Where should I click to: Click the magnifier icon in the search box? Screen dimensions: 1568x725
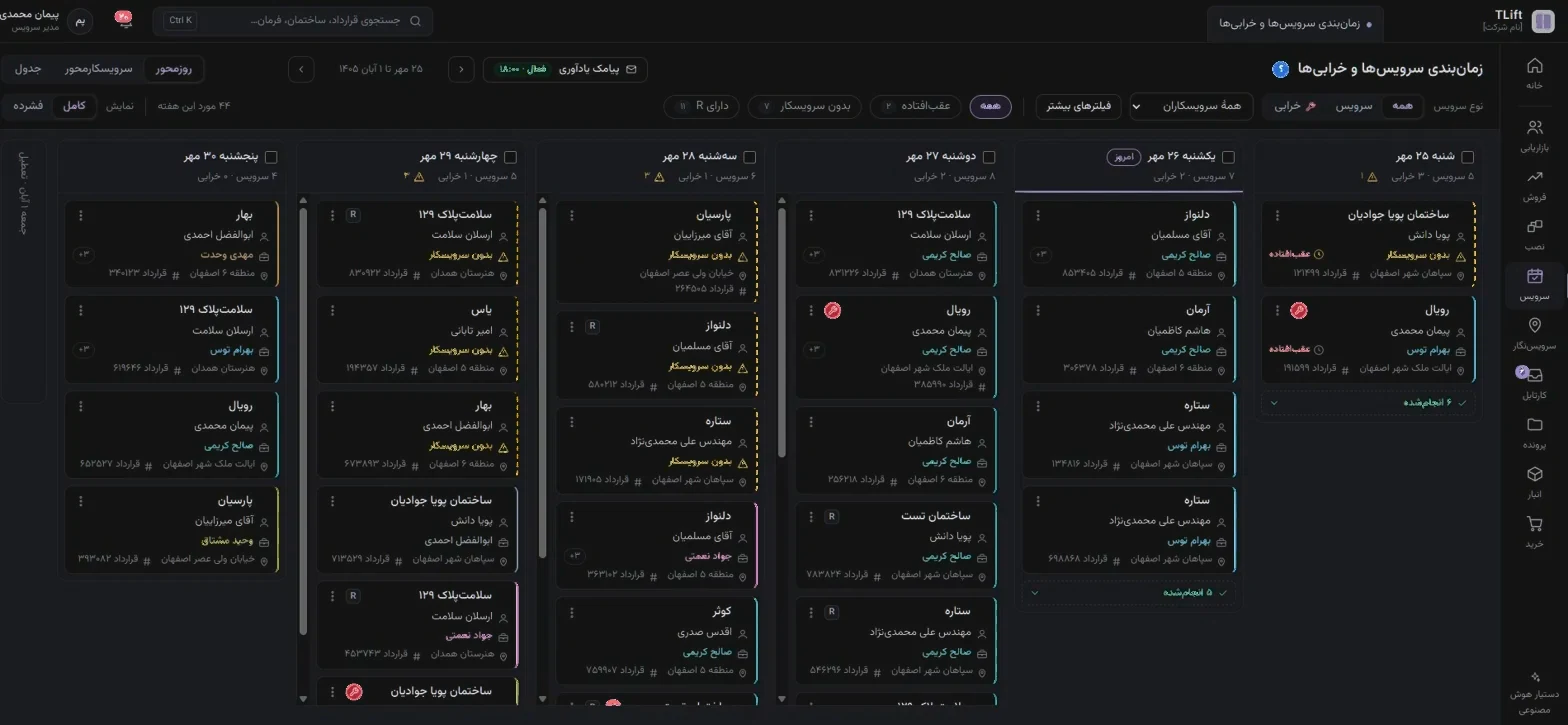tap(415, 20)
